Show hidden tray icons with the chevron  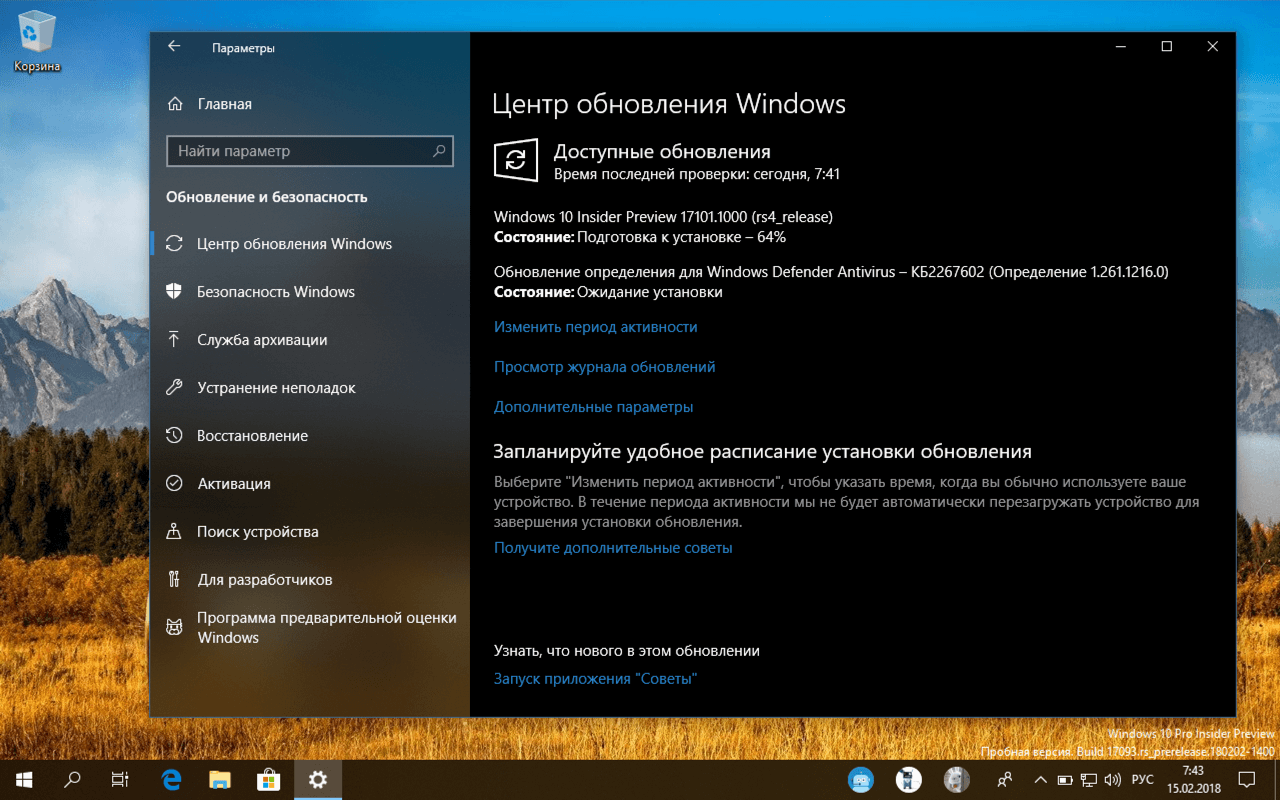tap(1040, 779)
